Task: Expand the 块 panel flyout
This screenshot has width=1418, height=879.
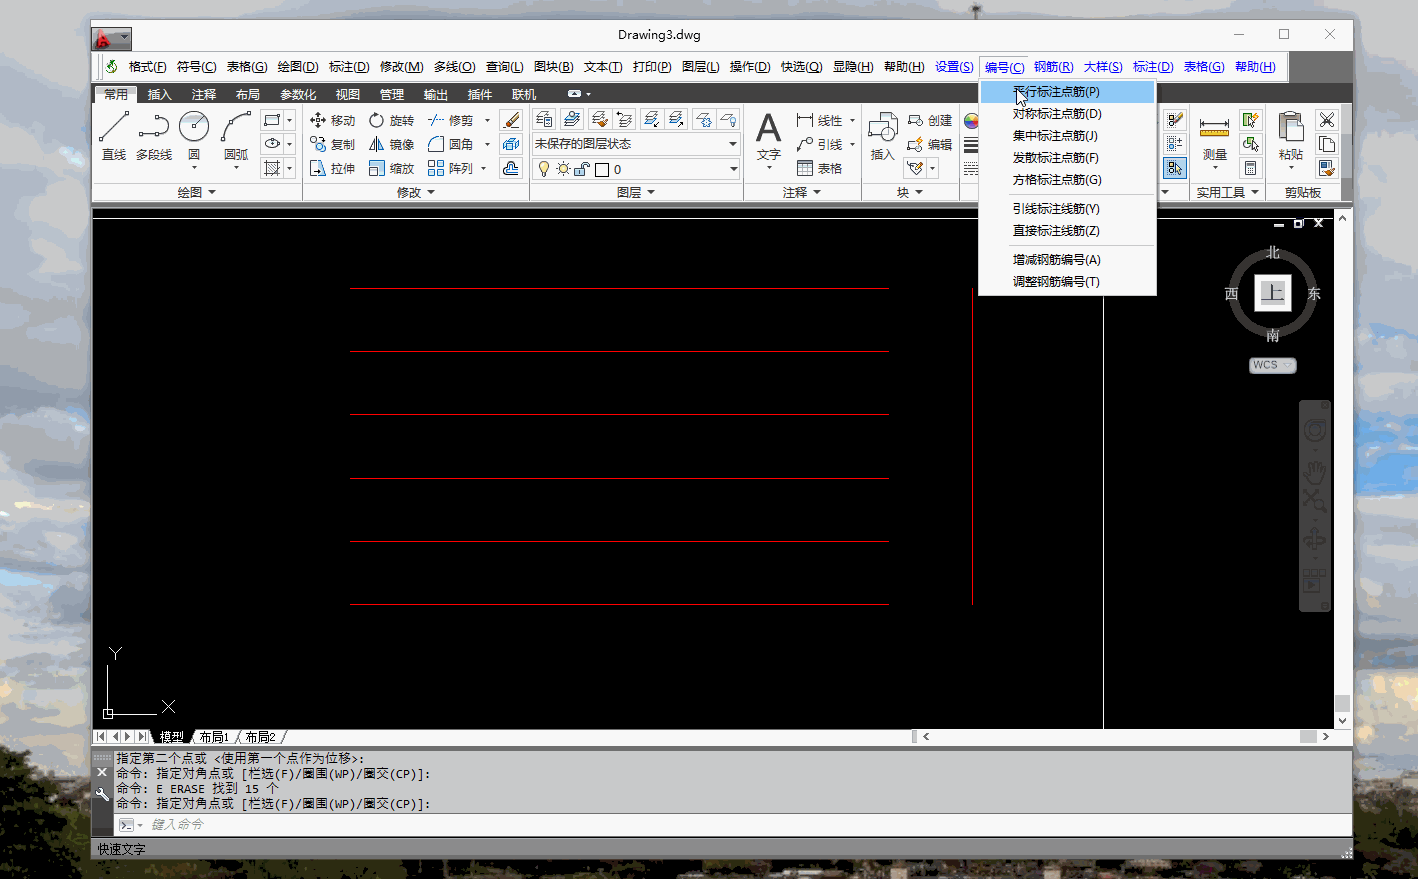Action: point(910,192)
